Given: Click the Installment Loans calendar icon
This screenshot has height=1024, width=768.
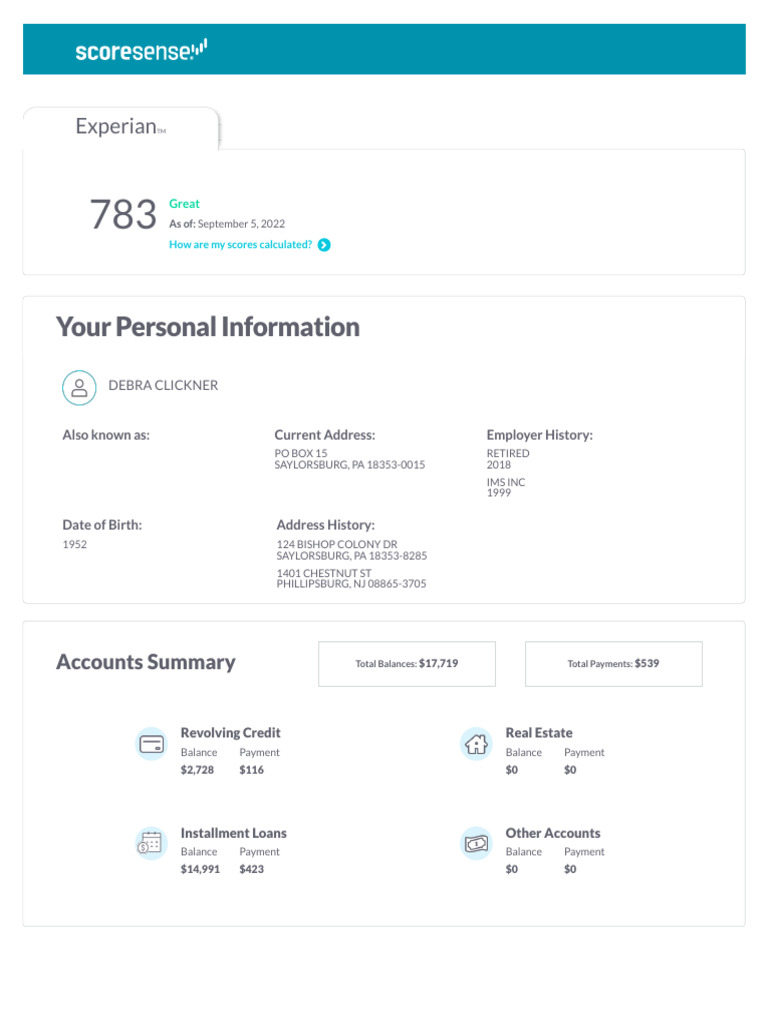Looking at the screenshot, I should (151, 843).
